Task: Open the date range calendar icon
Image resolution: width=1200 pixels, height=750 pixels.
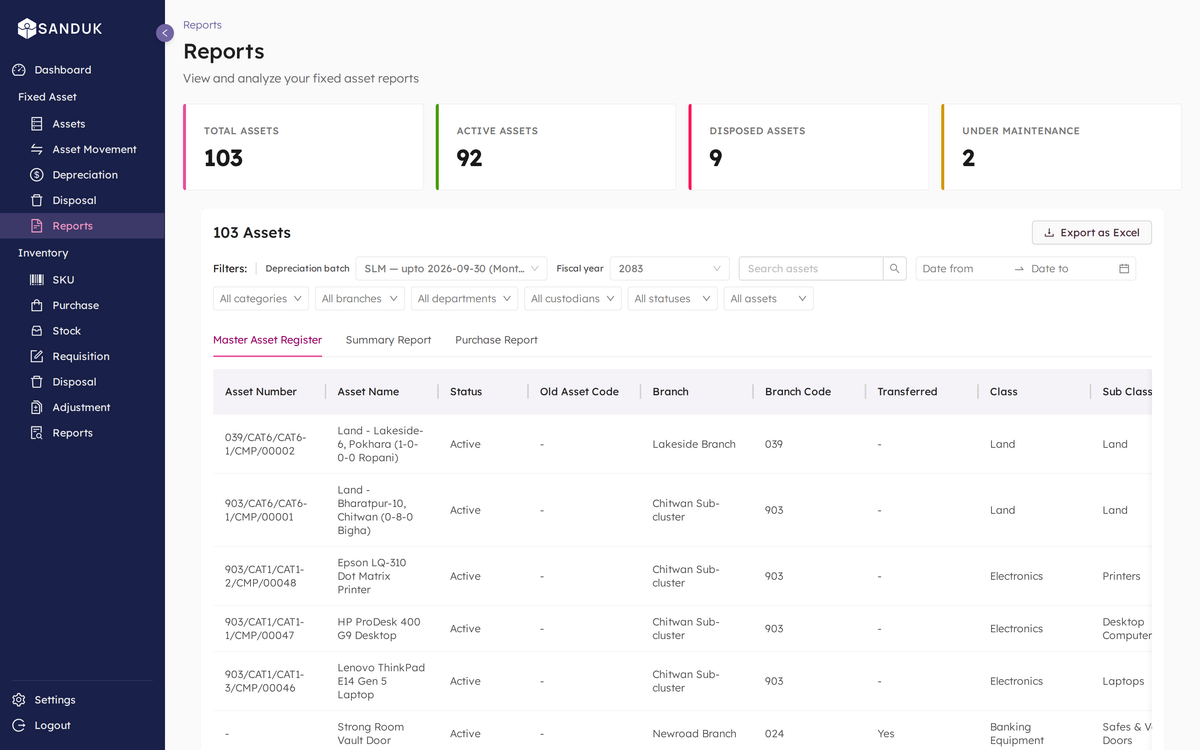Action: (1124, 269)
